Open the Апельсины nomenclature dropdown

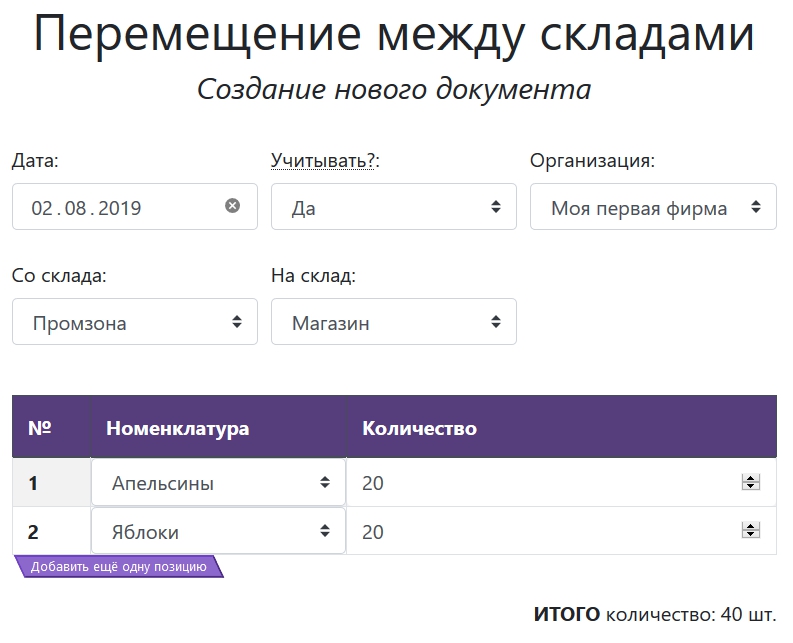point(218,483)
